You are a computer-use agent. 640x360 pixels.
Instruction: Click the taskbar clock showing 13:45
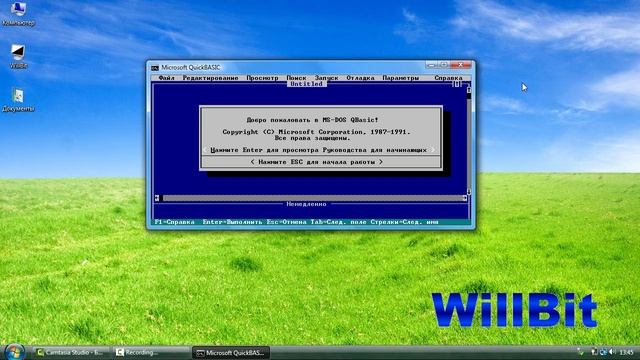(x=627, y=352)
